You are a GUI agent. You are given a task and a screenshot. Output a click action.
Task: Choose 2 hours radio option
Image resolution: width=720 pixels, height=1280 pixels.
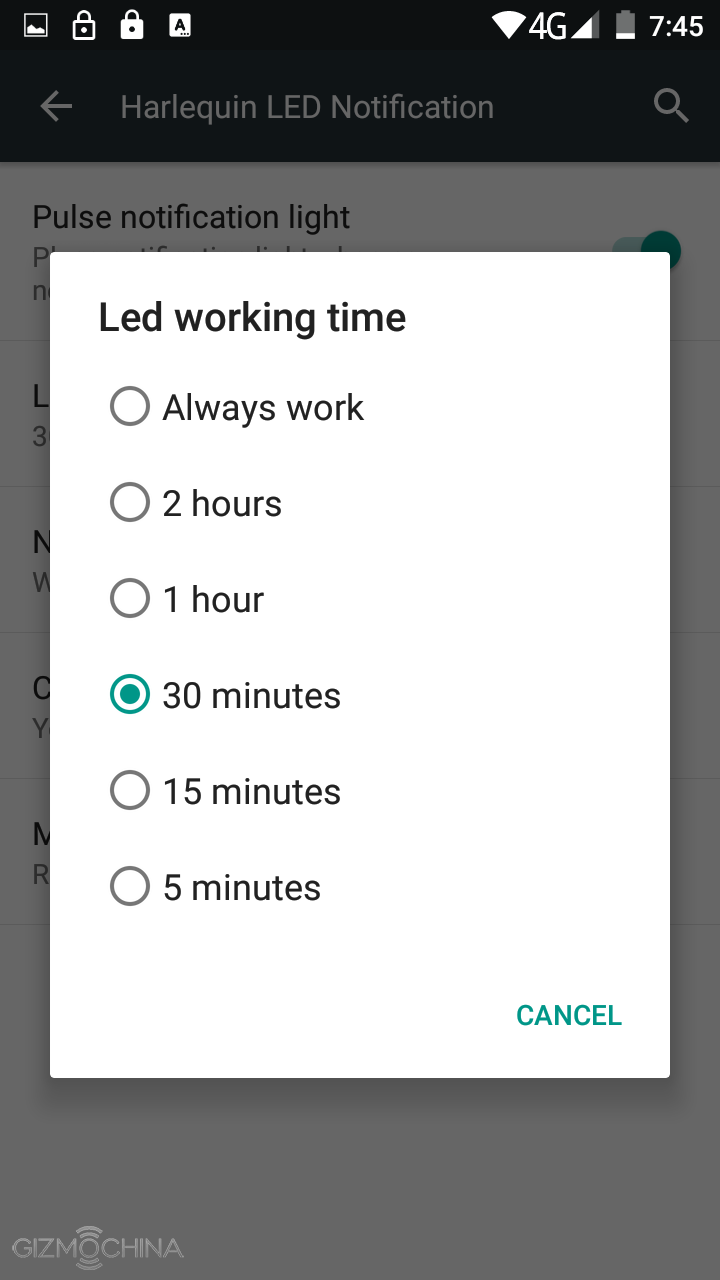pyautogui.click(x=130, y=503)
